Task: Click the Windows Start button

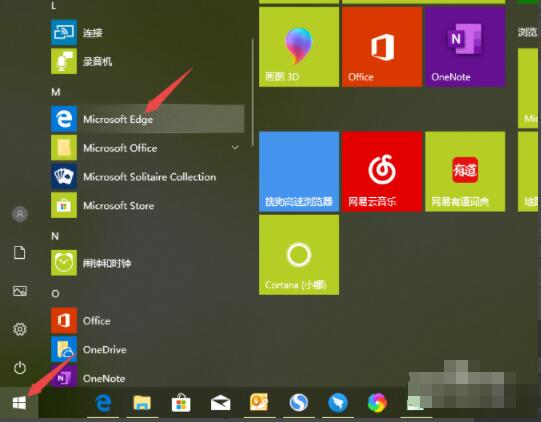Action: pos(19,403)
